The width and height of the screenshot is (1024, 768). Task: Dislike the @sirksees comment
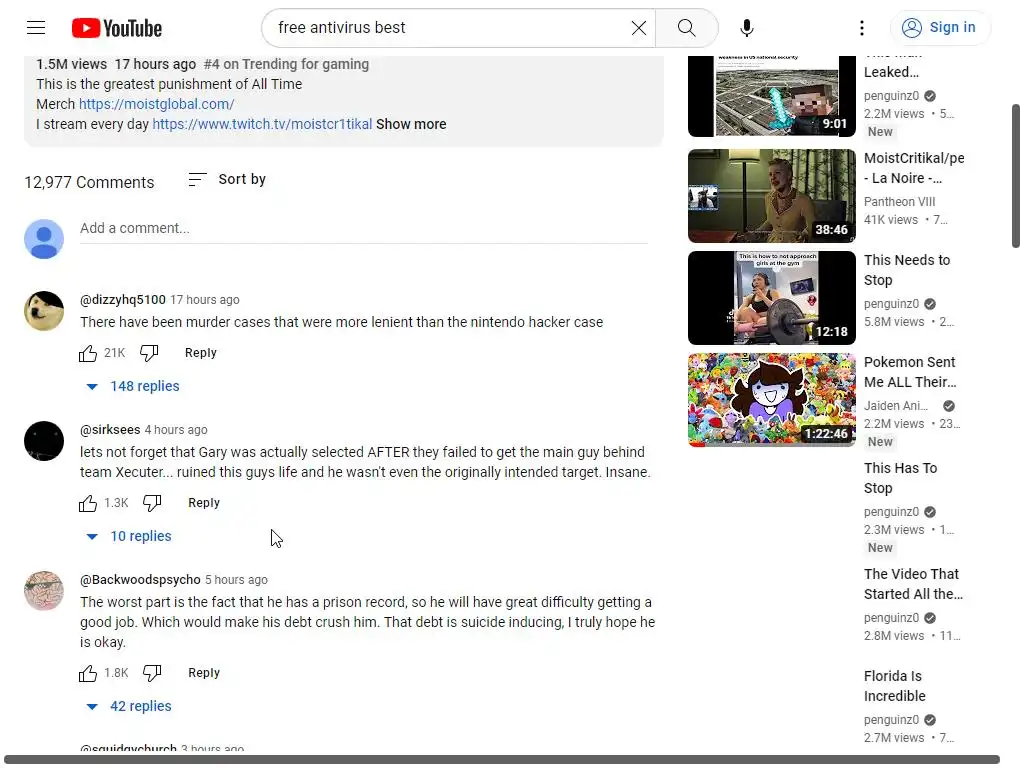pyautogui.click(x=152, y=504)
